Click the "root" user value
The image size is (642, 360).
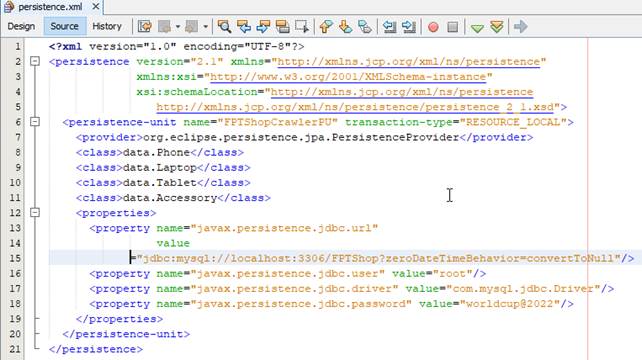(x=452, y=274)
